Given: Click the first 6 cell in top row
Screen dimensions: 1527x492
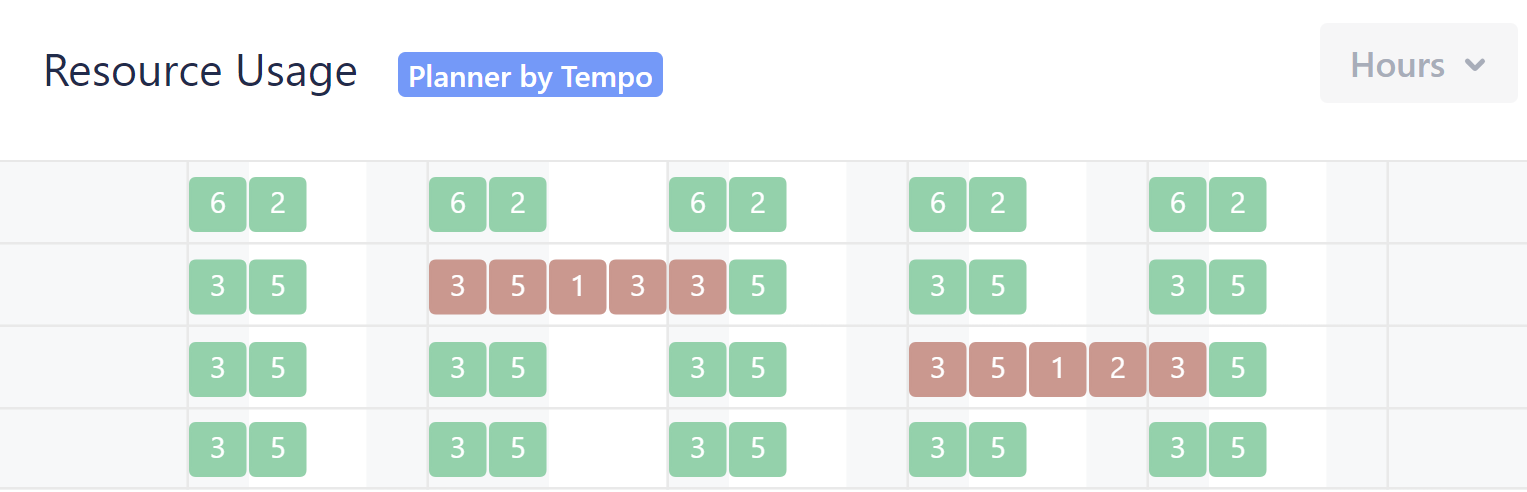Looking at the screenshot, I should point(218,204).
